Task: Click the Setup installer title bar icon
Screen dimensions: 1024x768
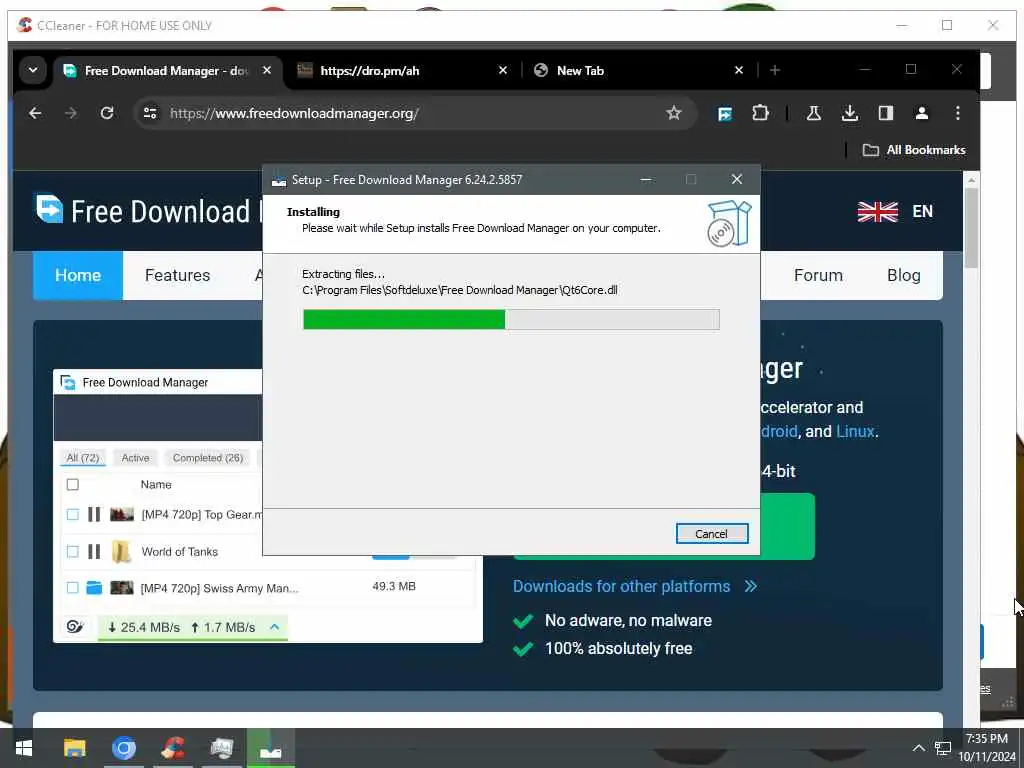Action: 279,180
